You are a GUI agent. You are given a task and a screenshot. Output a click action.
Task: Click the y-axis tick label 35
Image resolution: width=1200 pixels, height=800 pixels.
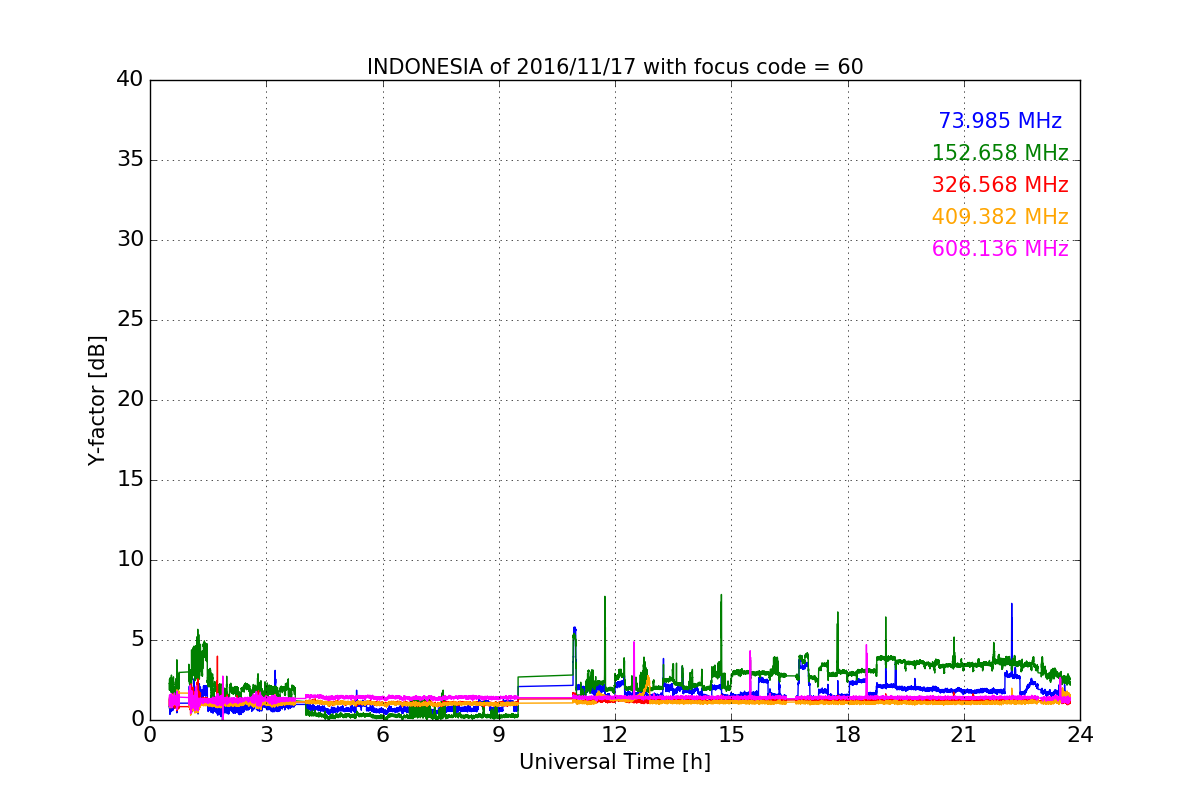pyautogui.click(x=130, y=160)
